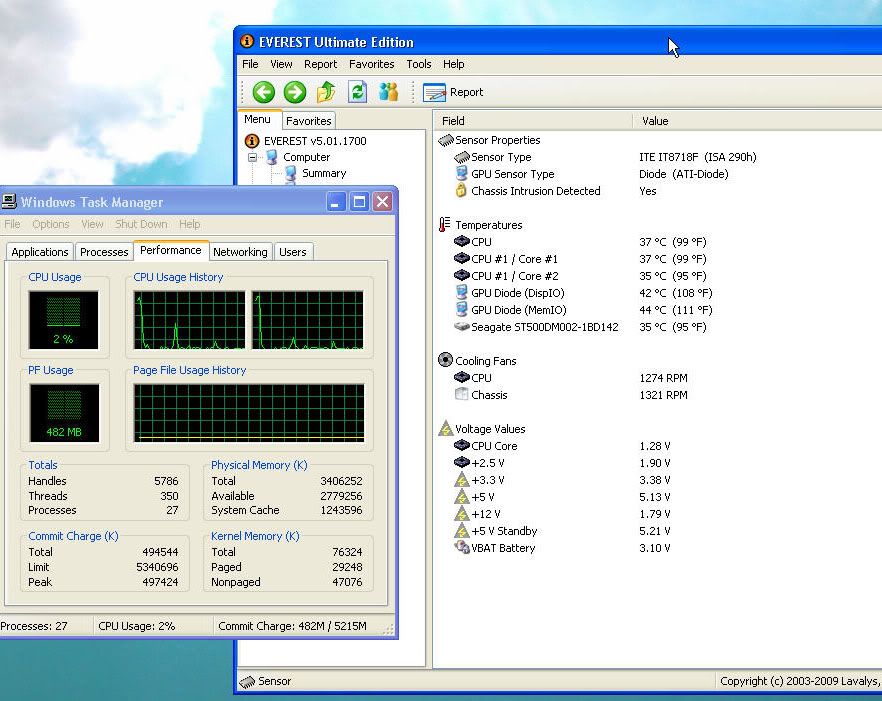
Task: Click the CPU Usage 2 % gauge
Action: pyautogui.click(x=64, y=320)
